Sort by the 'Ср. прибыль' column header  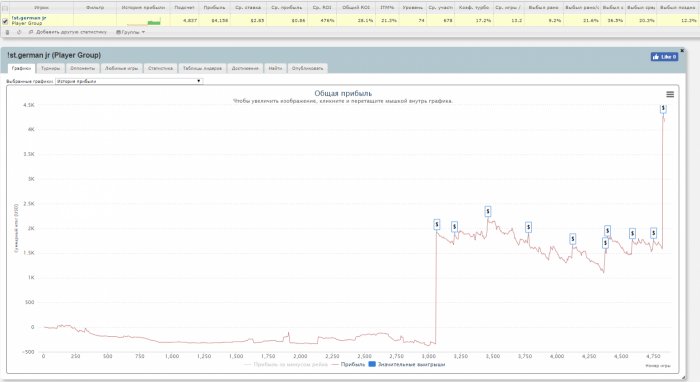287,8
